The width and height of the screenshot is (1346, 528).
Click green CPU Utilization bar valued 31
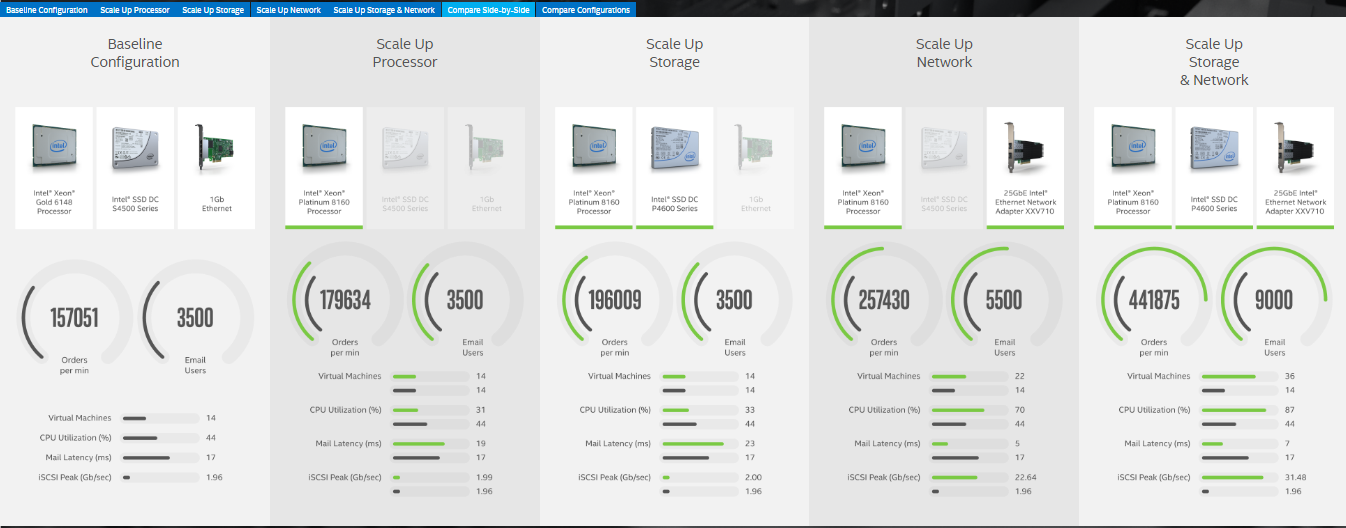[430, 410]
